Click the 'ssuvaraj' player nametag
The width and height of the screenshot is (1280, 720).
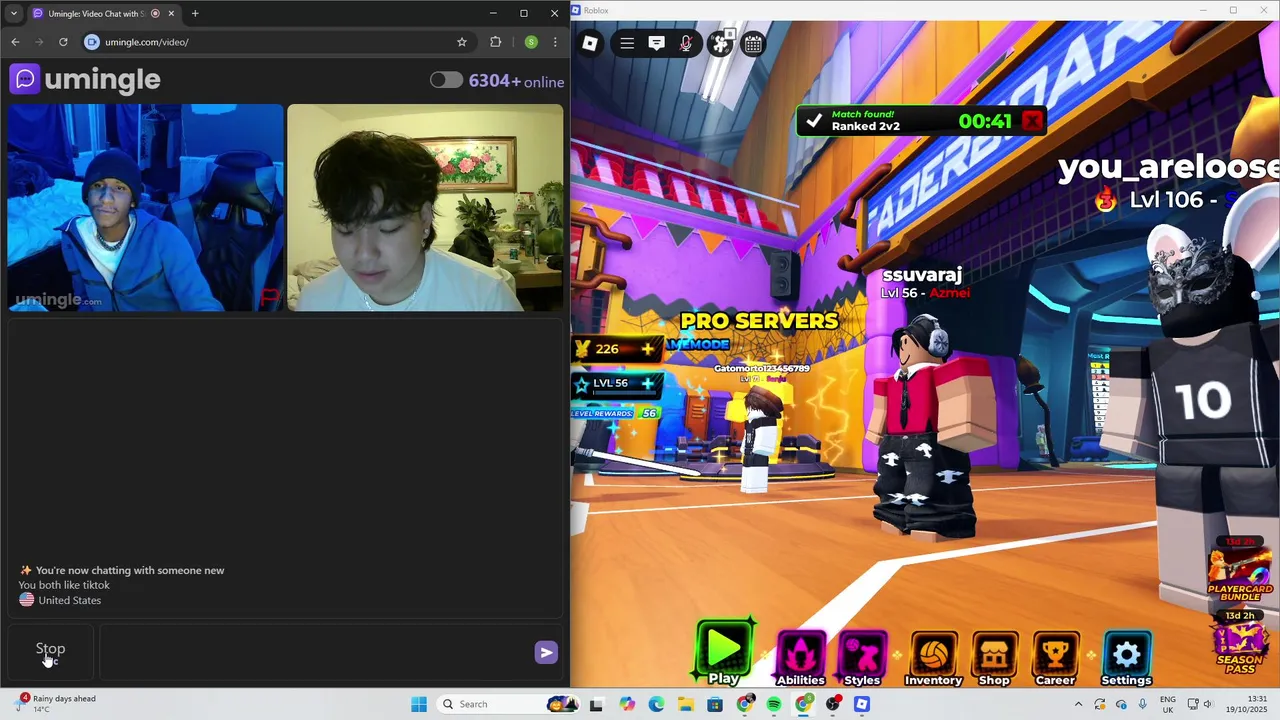click(x=922, y=275)
